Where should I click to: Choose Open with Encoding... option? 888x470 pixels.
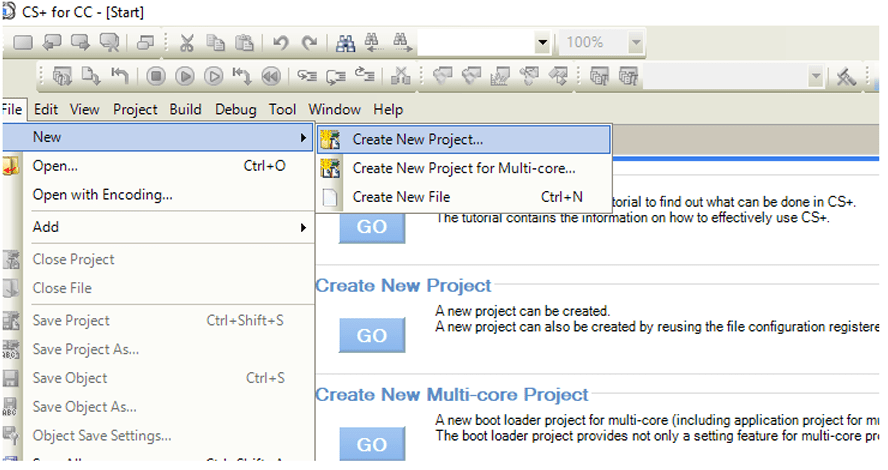[102, 195]
